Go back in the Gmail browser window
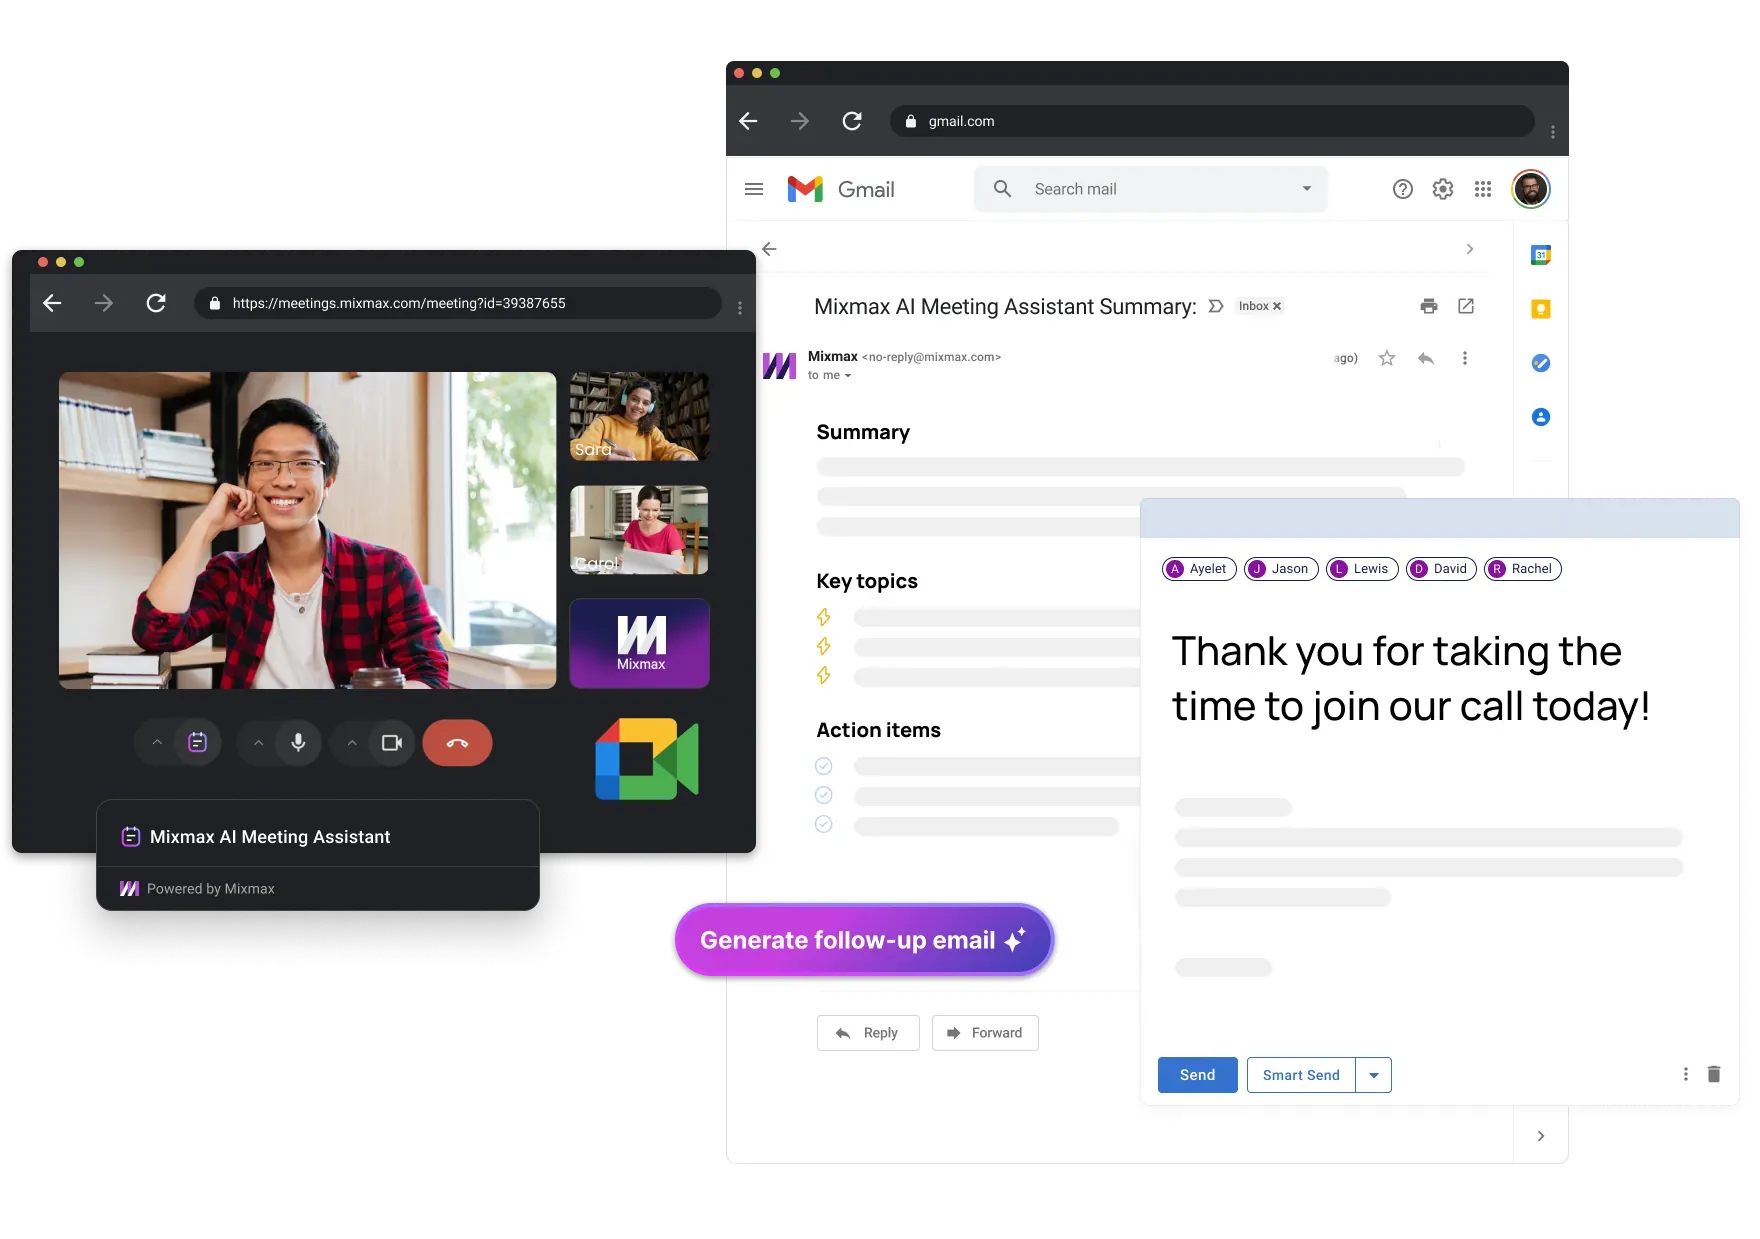 [748, 121]
